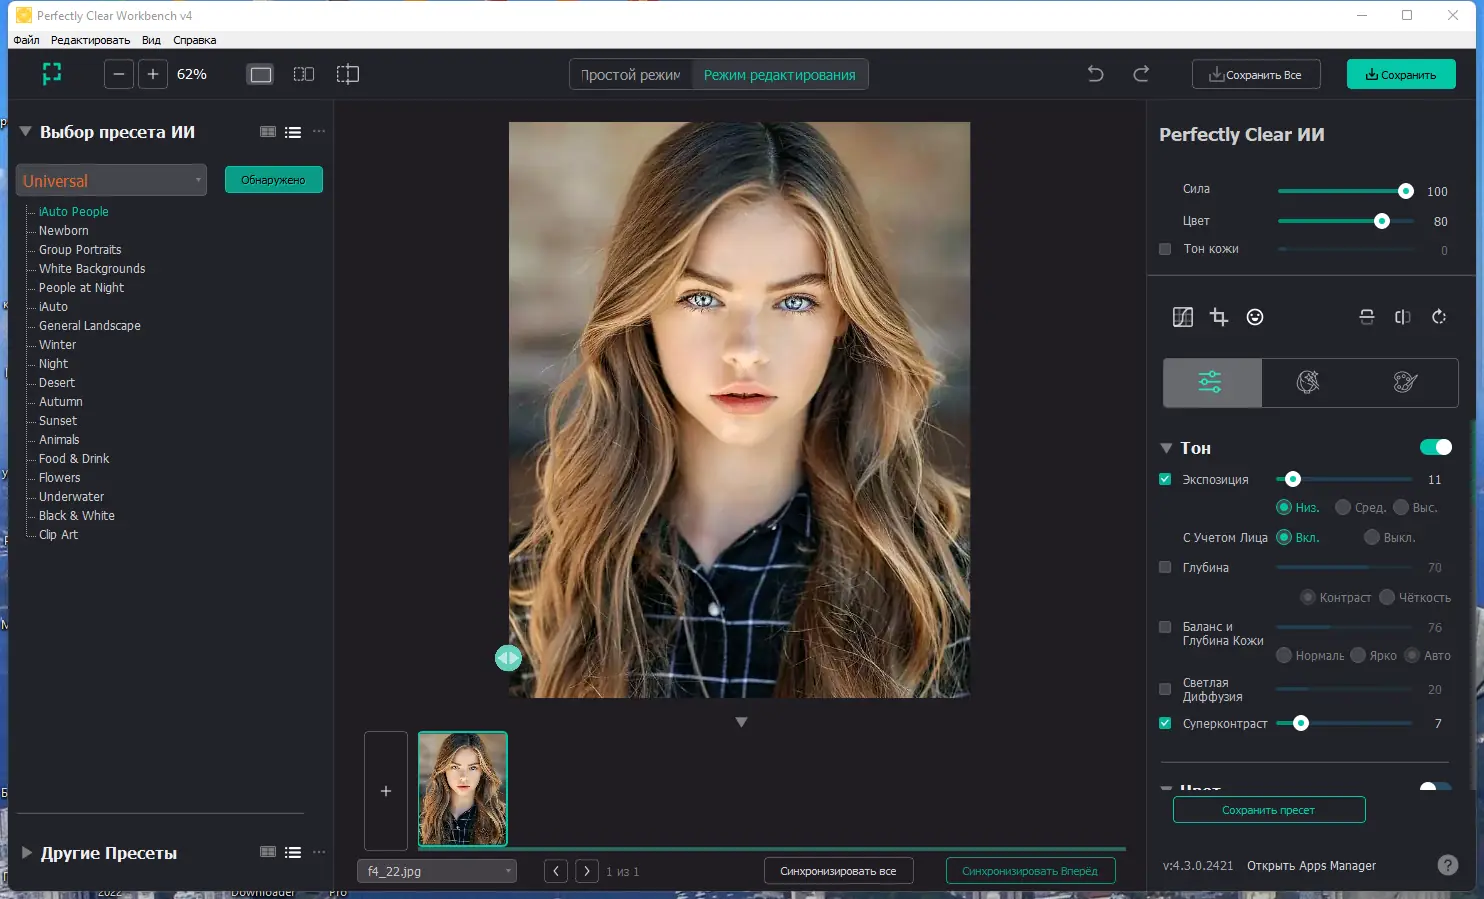Switch to side-by-side split view
Image resolution: width=1484 pixels, height=899 pixels.
pos(304,74)
